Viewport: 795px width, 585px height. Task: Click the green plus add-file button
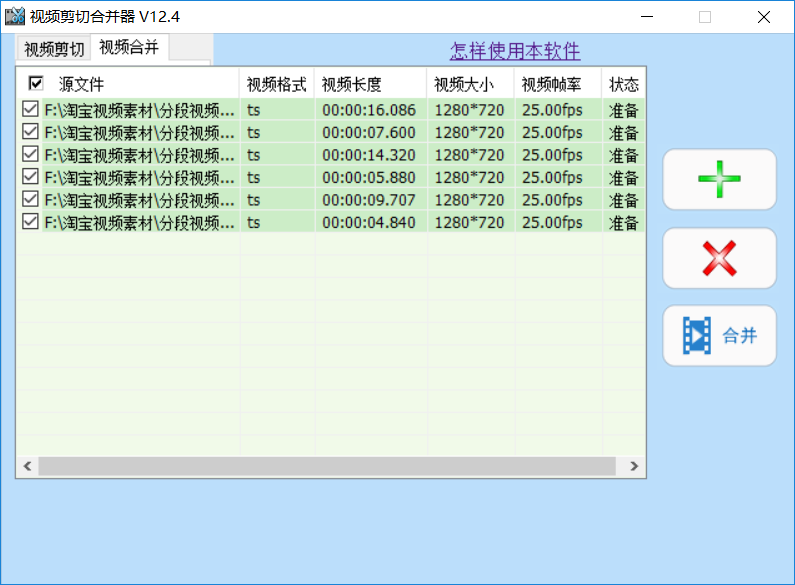click(x=719, y=180)
